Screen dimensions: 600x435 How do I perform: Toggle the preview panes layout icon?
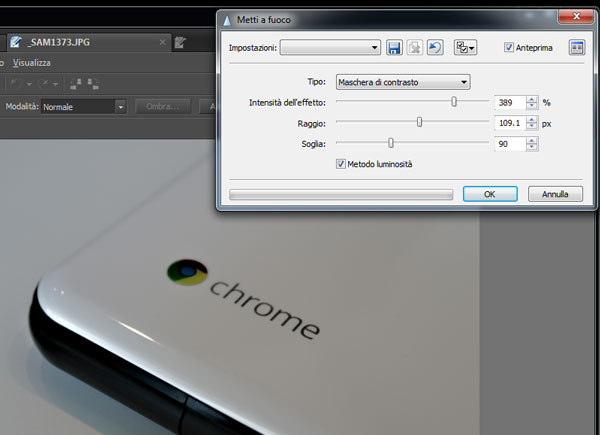coord(577,48)
